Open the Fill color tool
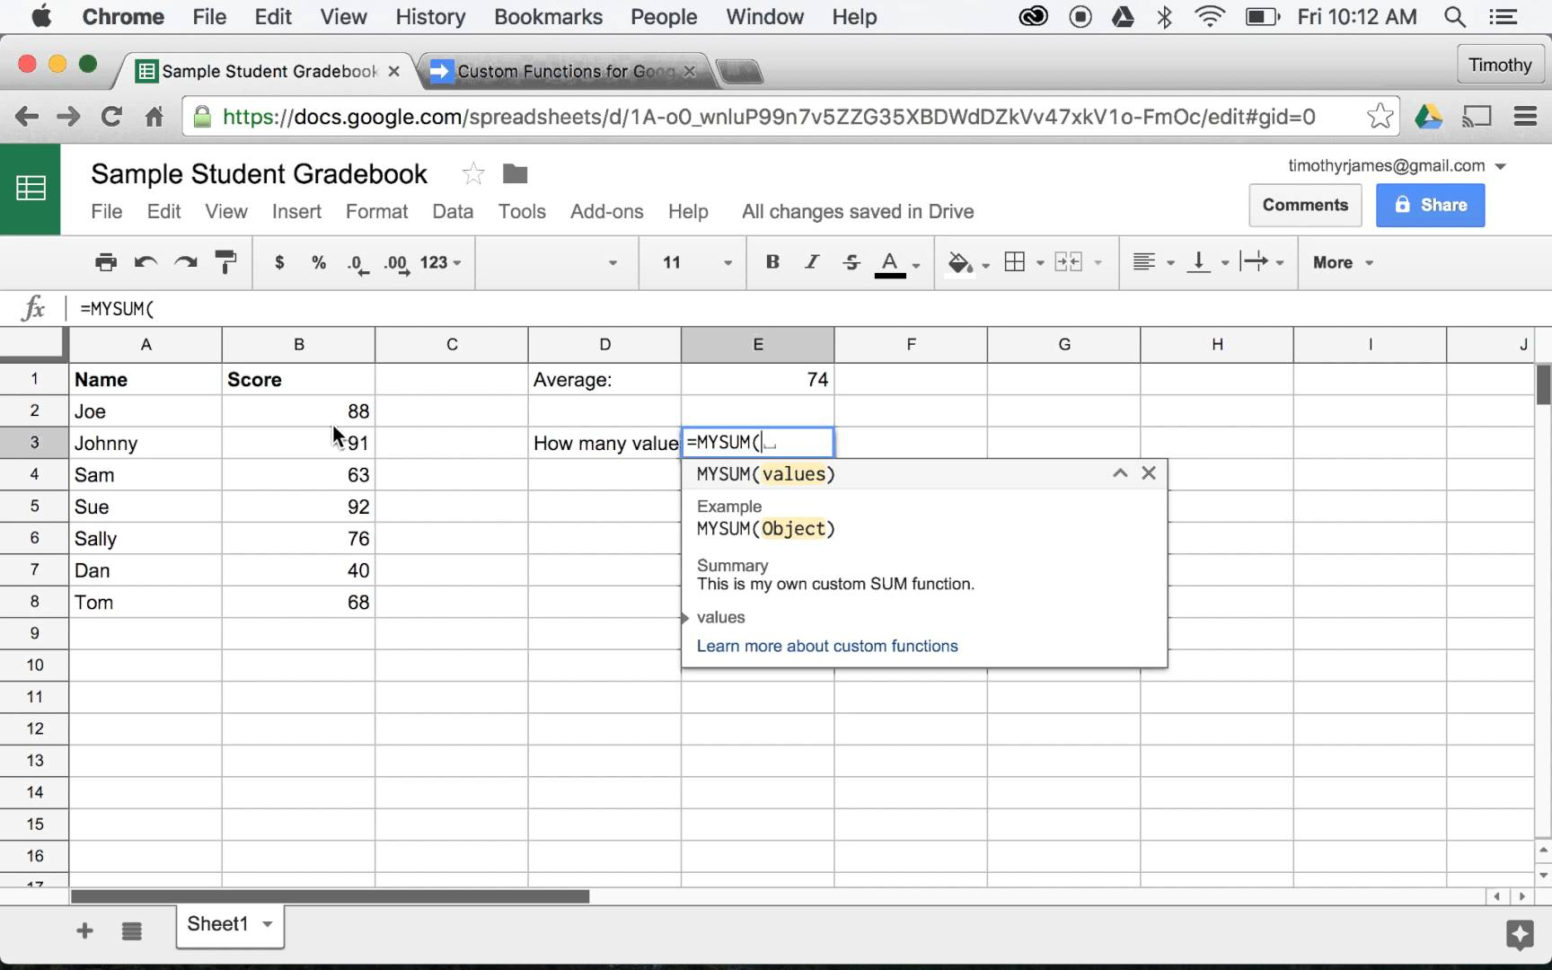This screenshot has height=970, width=1552. [x=961, y=262]
